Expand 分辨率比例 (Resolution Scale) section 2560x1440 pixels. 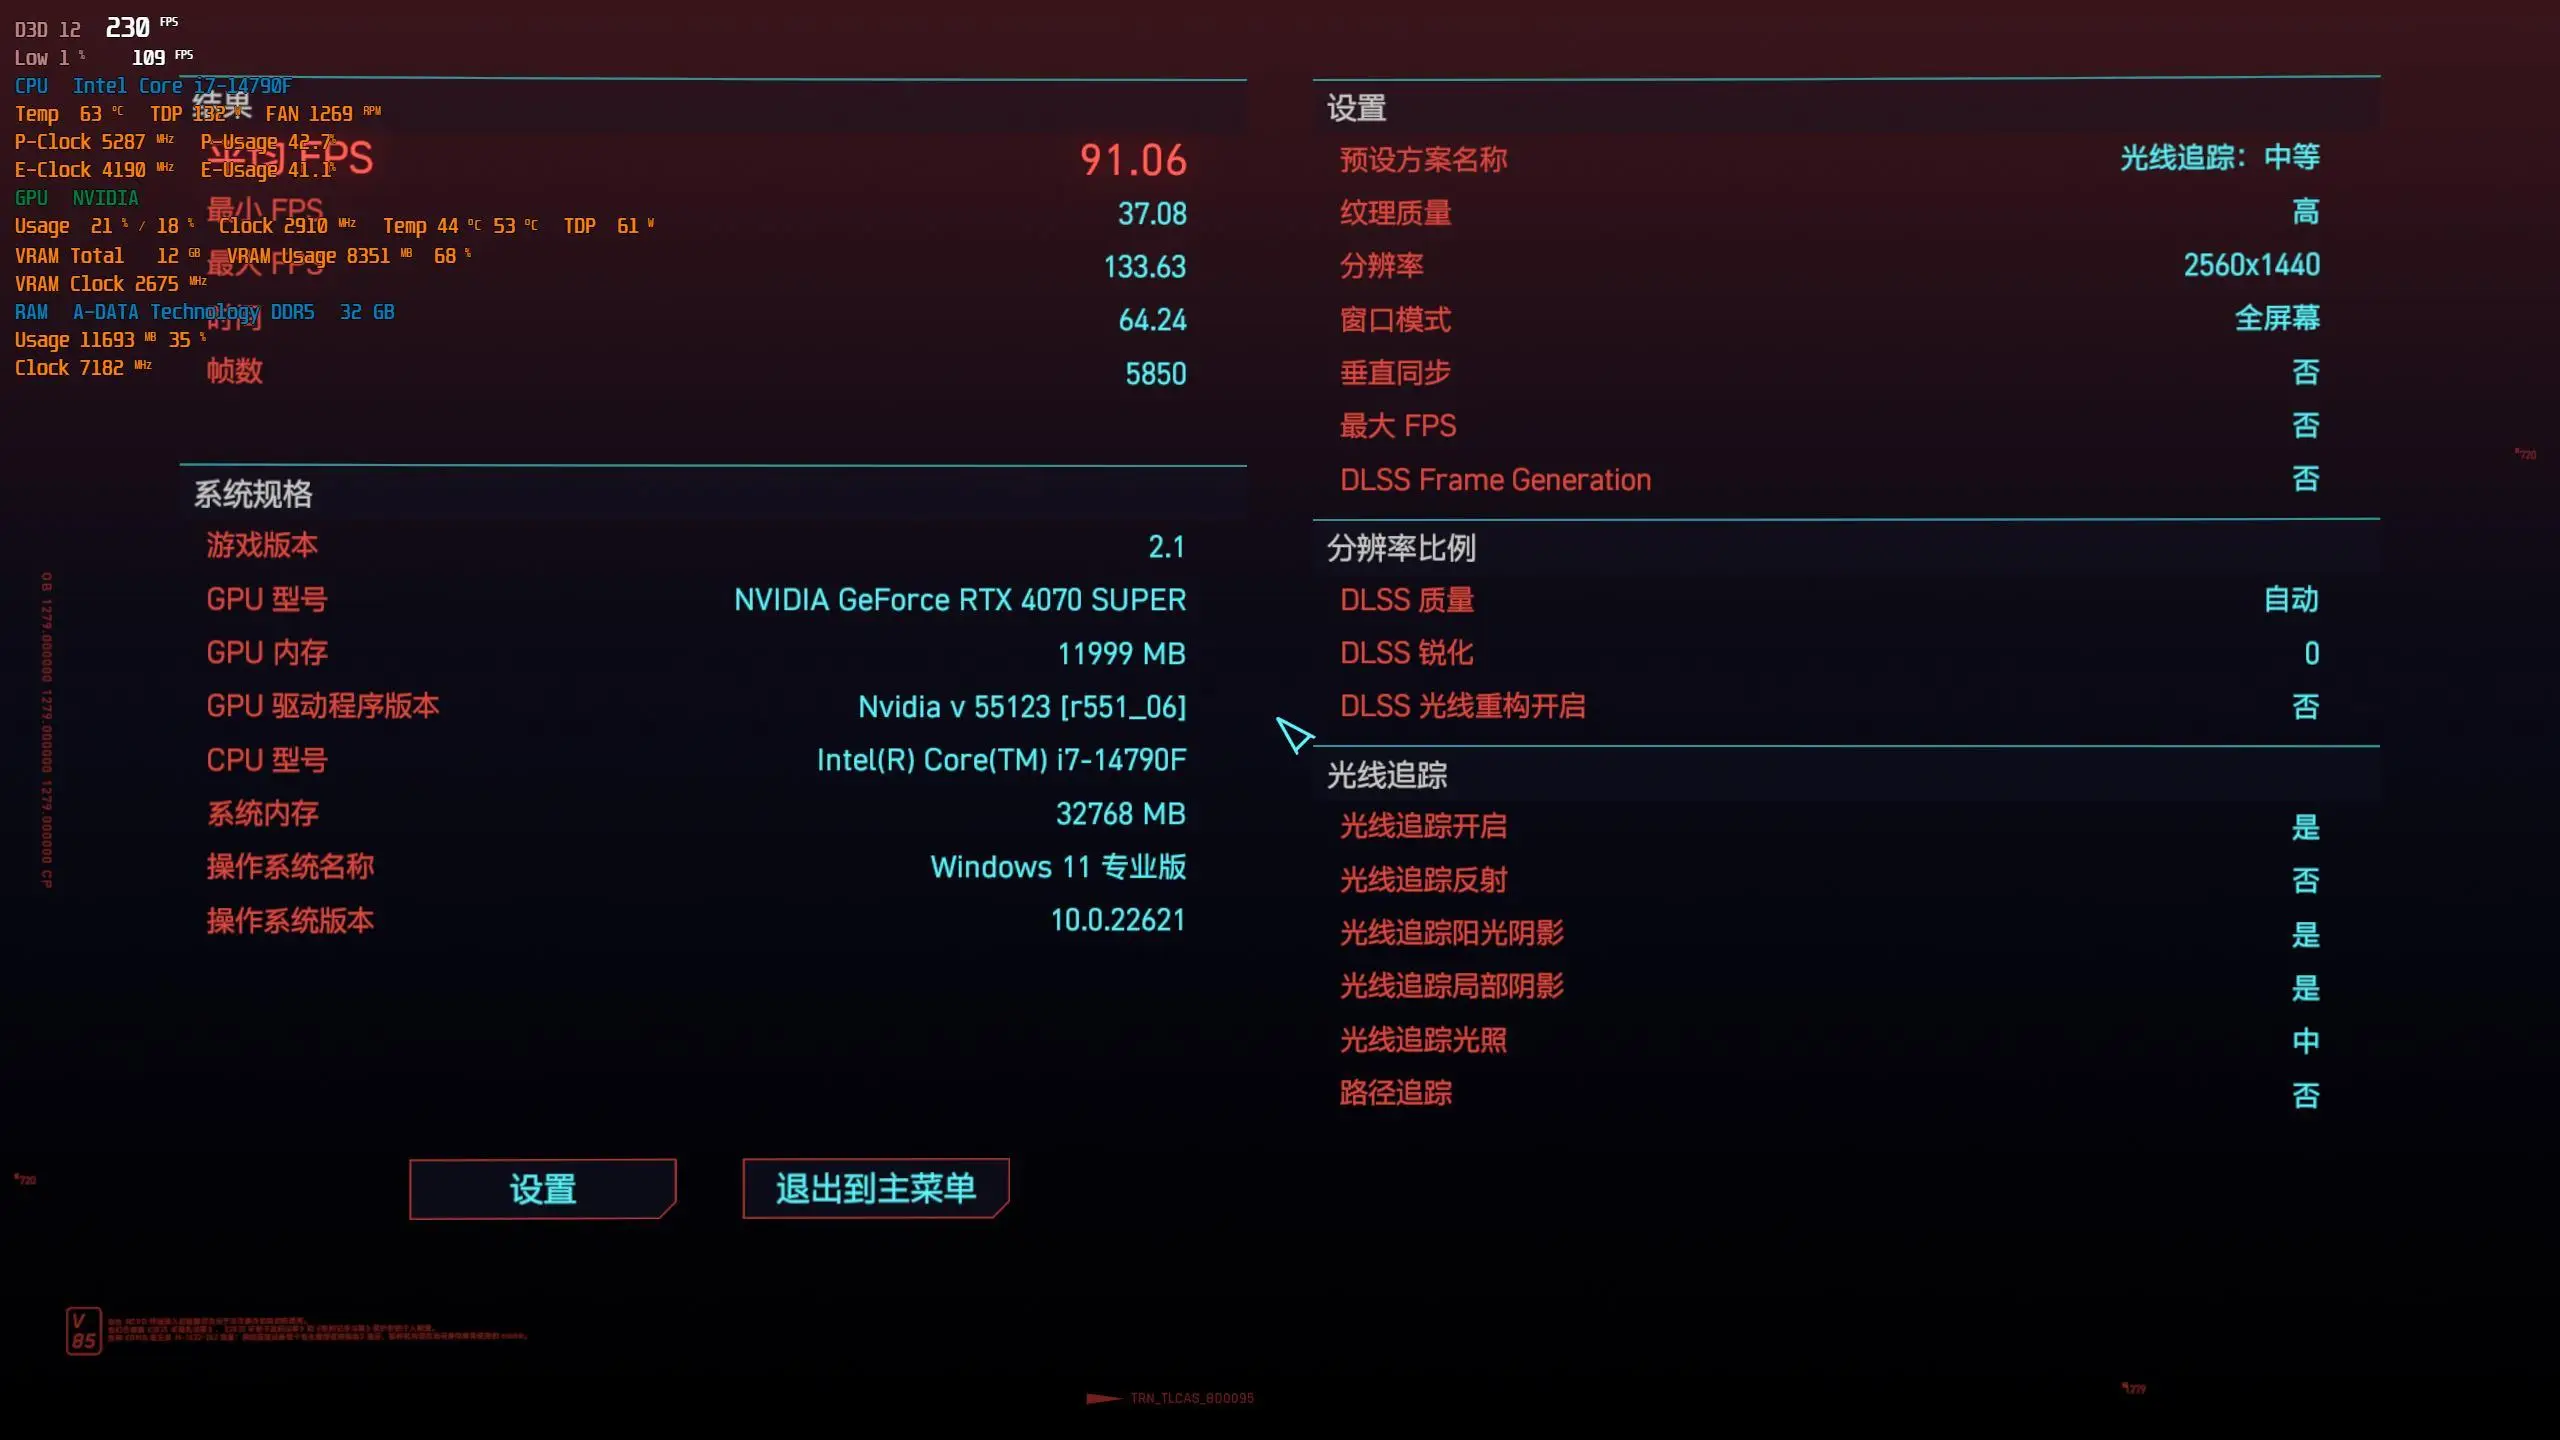[x=1401, y=547]
